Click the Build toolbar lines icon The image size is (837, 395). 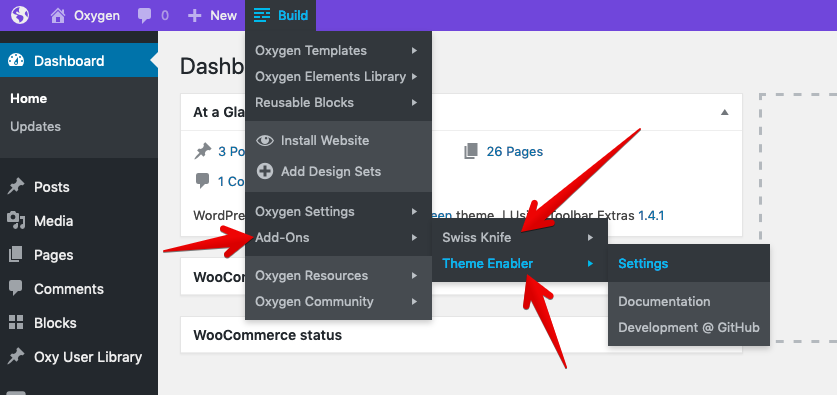[x=262, y=15]
